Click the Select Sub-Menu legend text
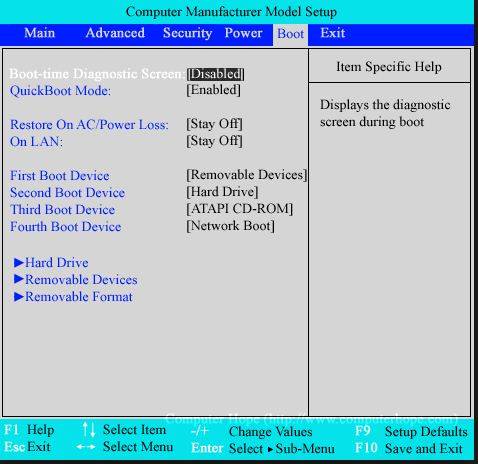Screen dimensions: 478x464 point(282,449)
